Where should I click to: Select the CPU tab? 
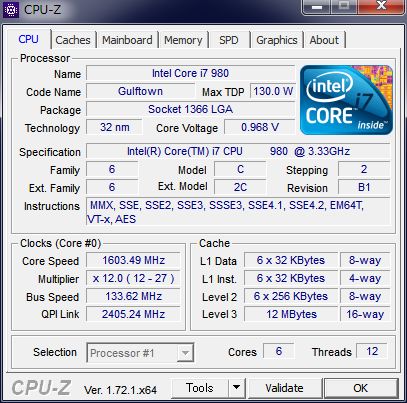click(x=29, y=39)
